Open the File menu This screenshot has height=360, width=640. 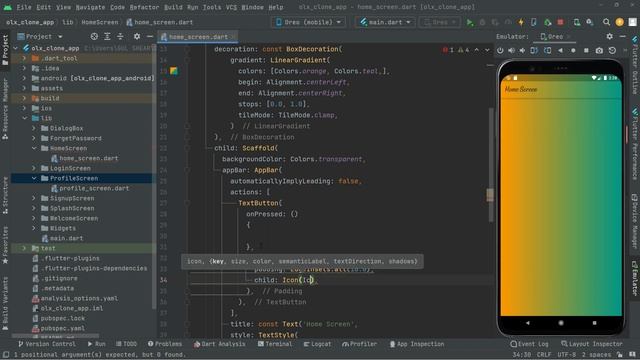(24, 7)
